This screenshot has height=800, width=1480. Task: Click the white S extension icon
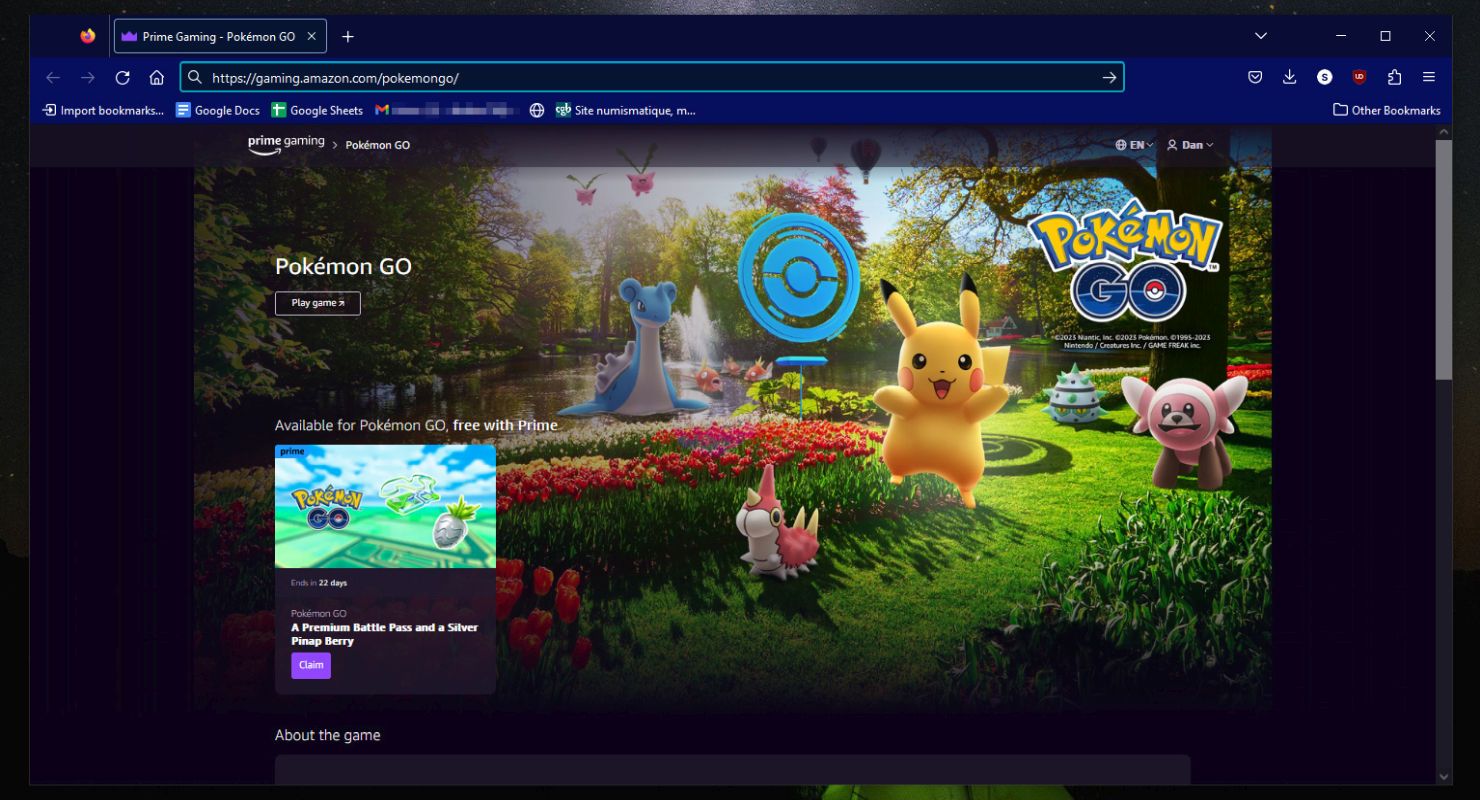(x=1324, y=77)
